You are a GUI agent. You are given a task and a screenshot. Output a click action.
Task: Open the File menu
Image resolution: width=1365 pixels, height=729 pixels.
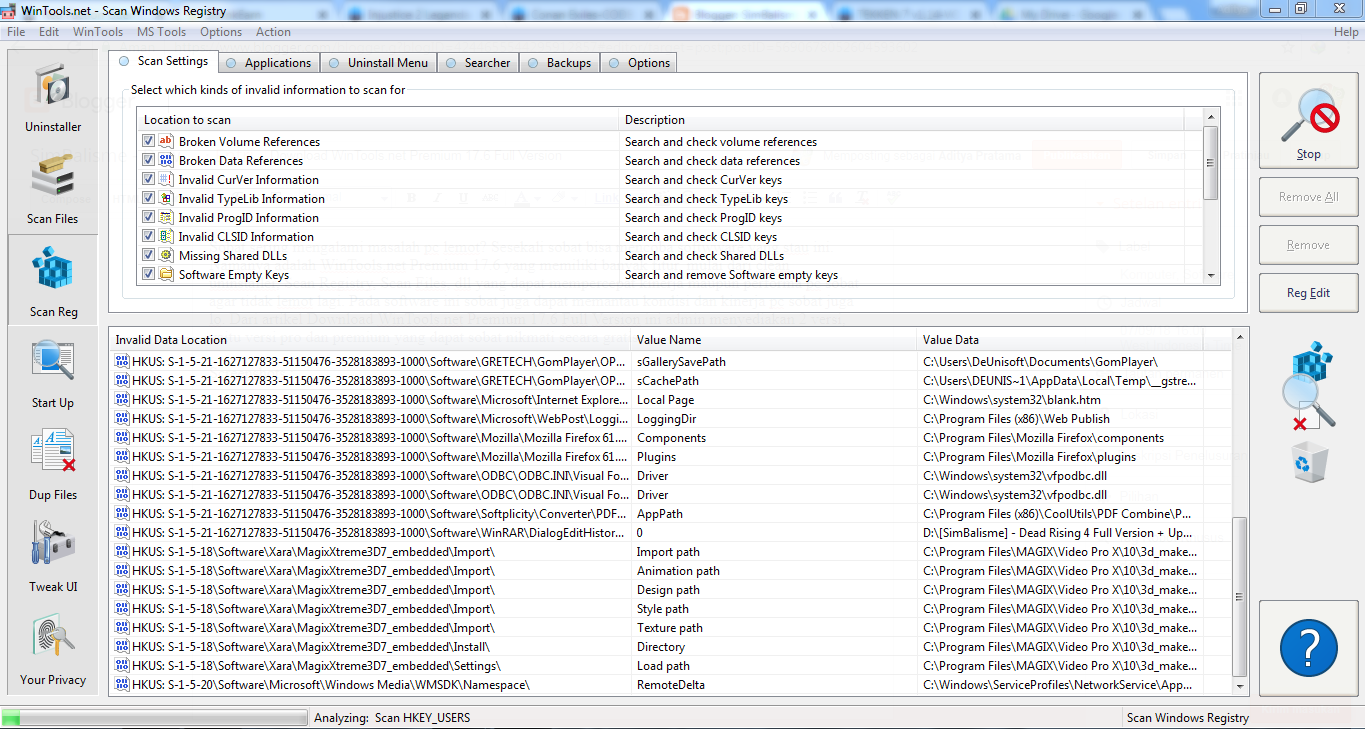click(x=16, y=32)
